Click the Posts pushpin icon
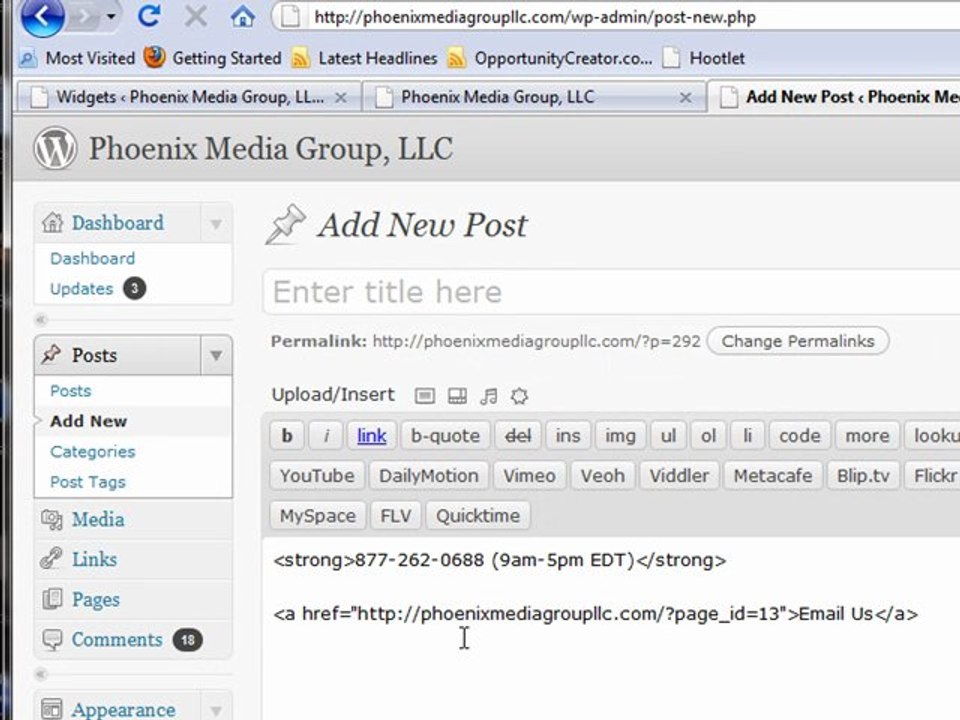 (x=51, y=354)
